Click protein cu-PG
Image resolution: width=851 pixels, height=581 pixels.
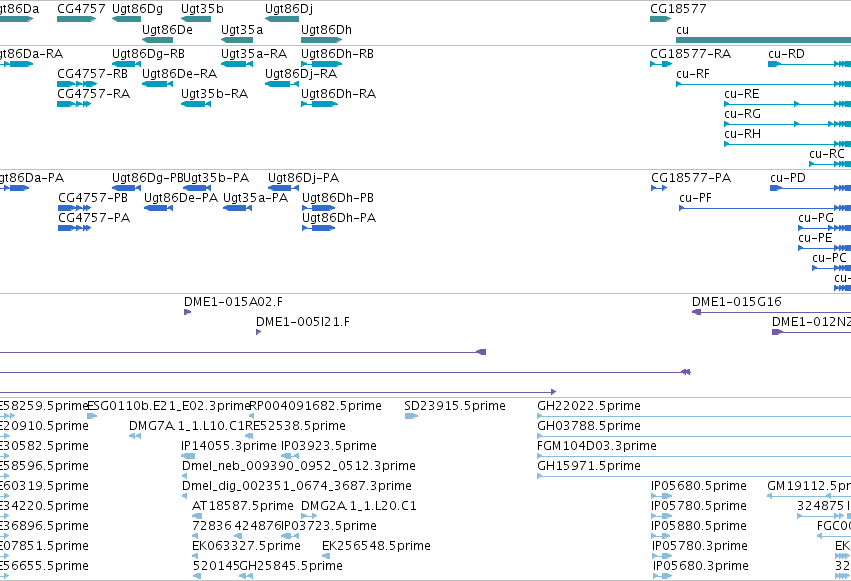point(824,228)
